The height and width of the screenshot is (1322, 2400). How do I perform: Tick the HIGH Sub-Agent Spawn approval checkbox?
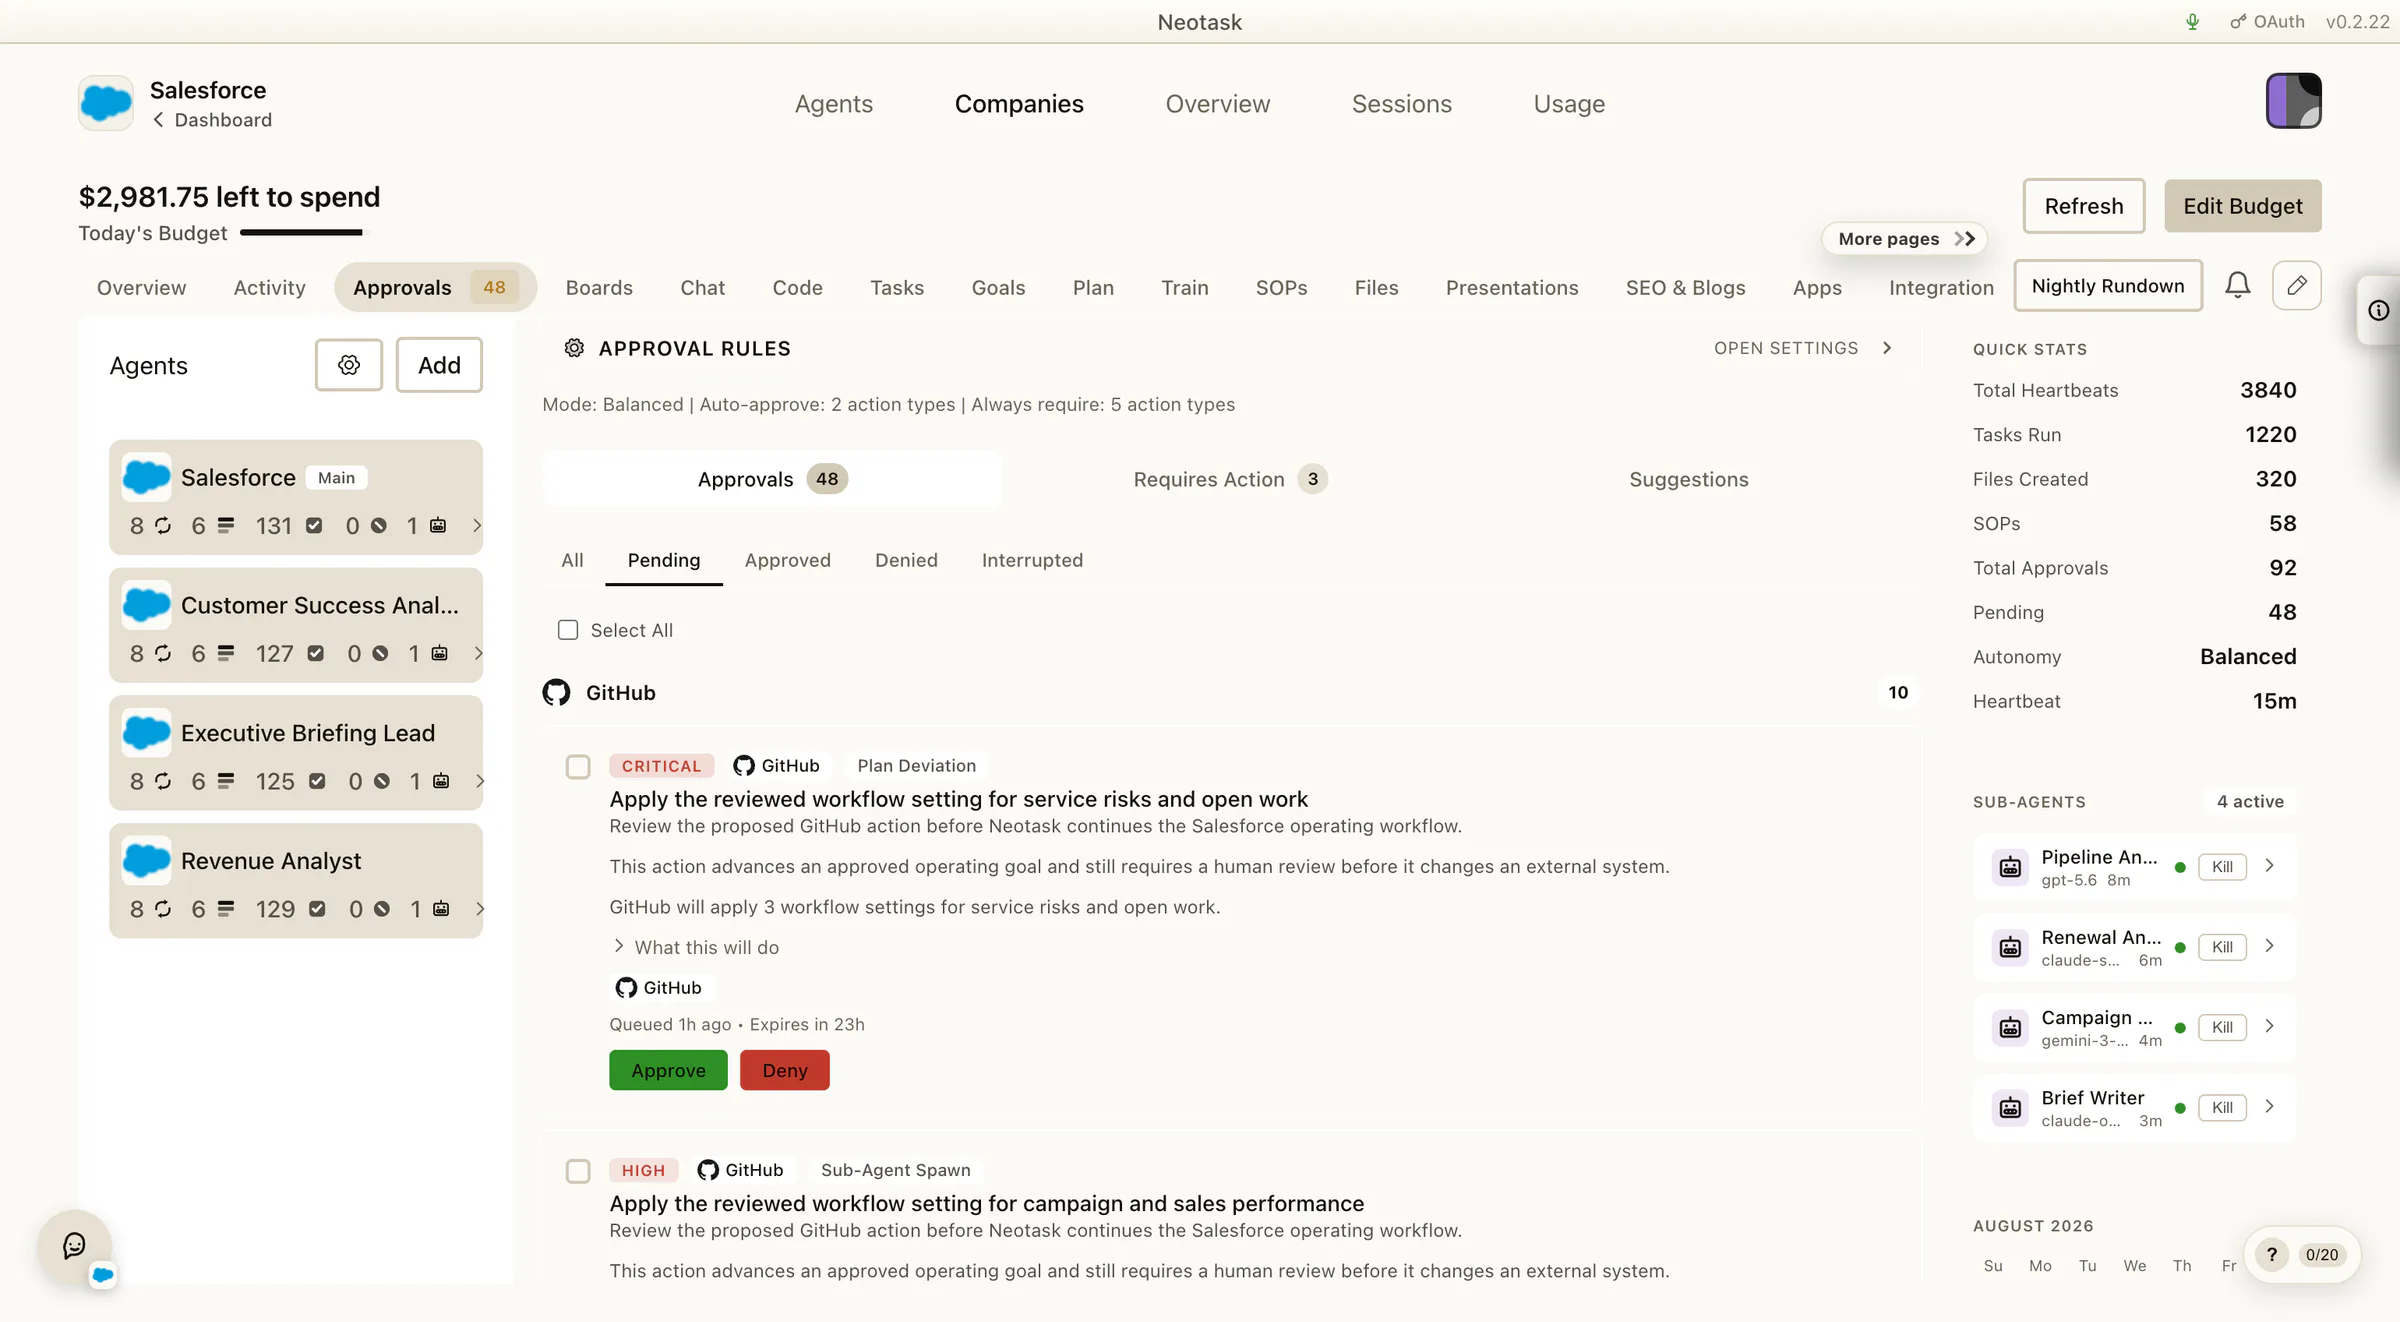(578, 1171)
